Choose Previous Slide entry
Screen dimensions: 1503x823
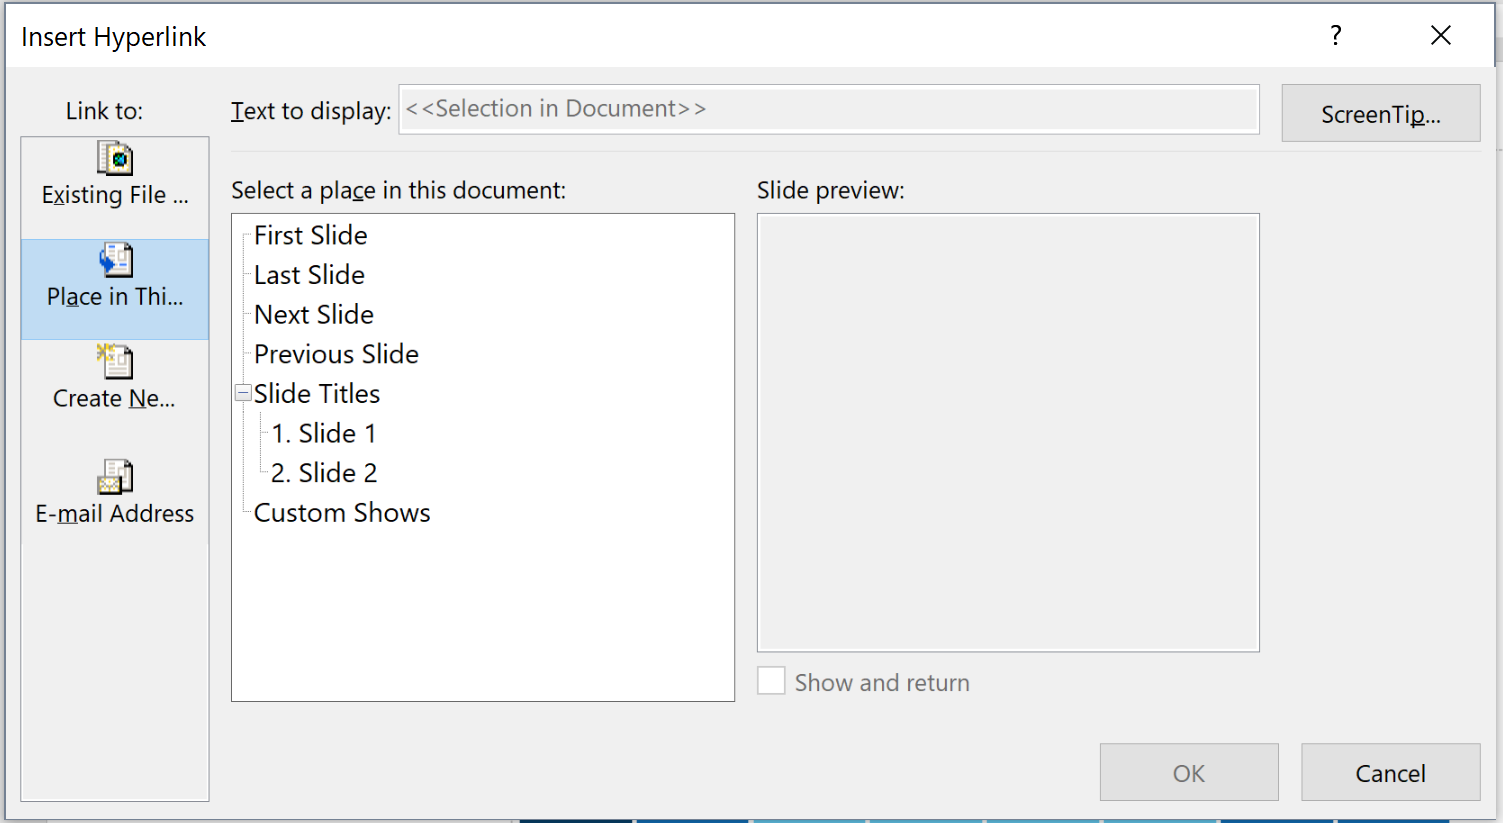click(x=336, y=354)
